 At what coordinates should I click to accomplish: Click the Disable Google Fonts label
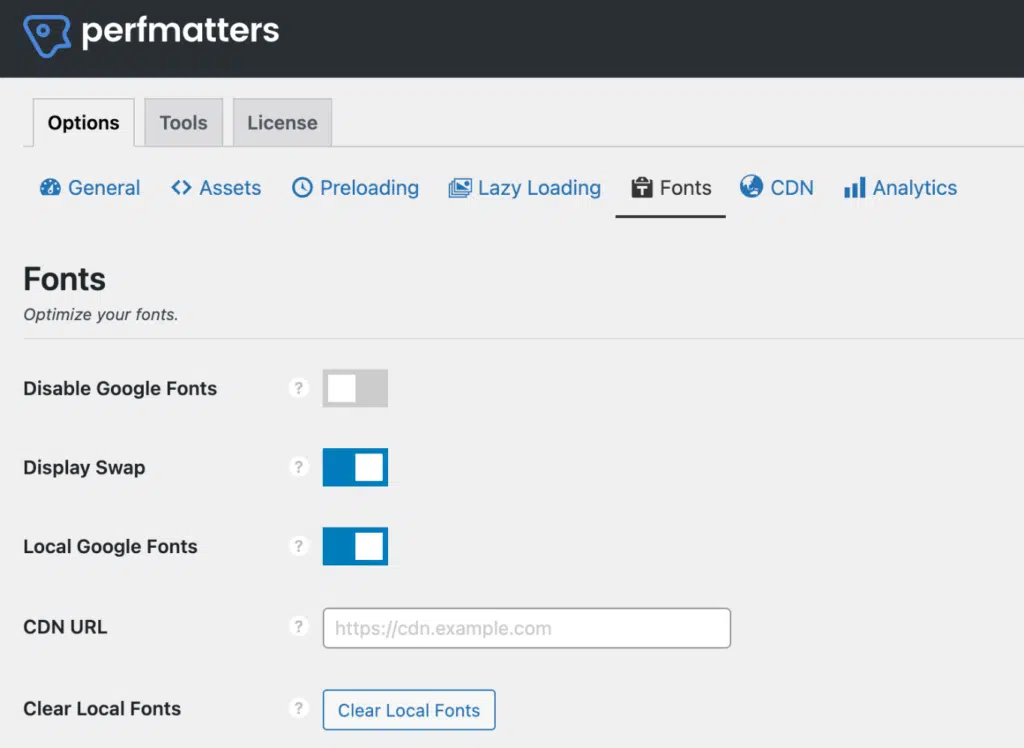coord(120,389)
